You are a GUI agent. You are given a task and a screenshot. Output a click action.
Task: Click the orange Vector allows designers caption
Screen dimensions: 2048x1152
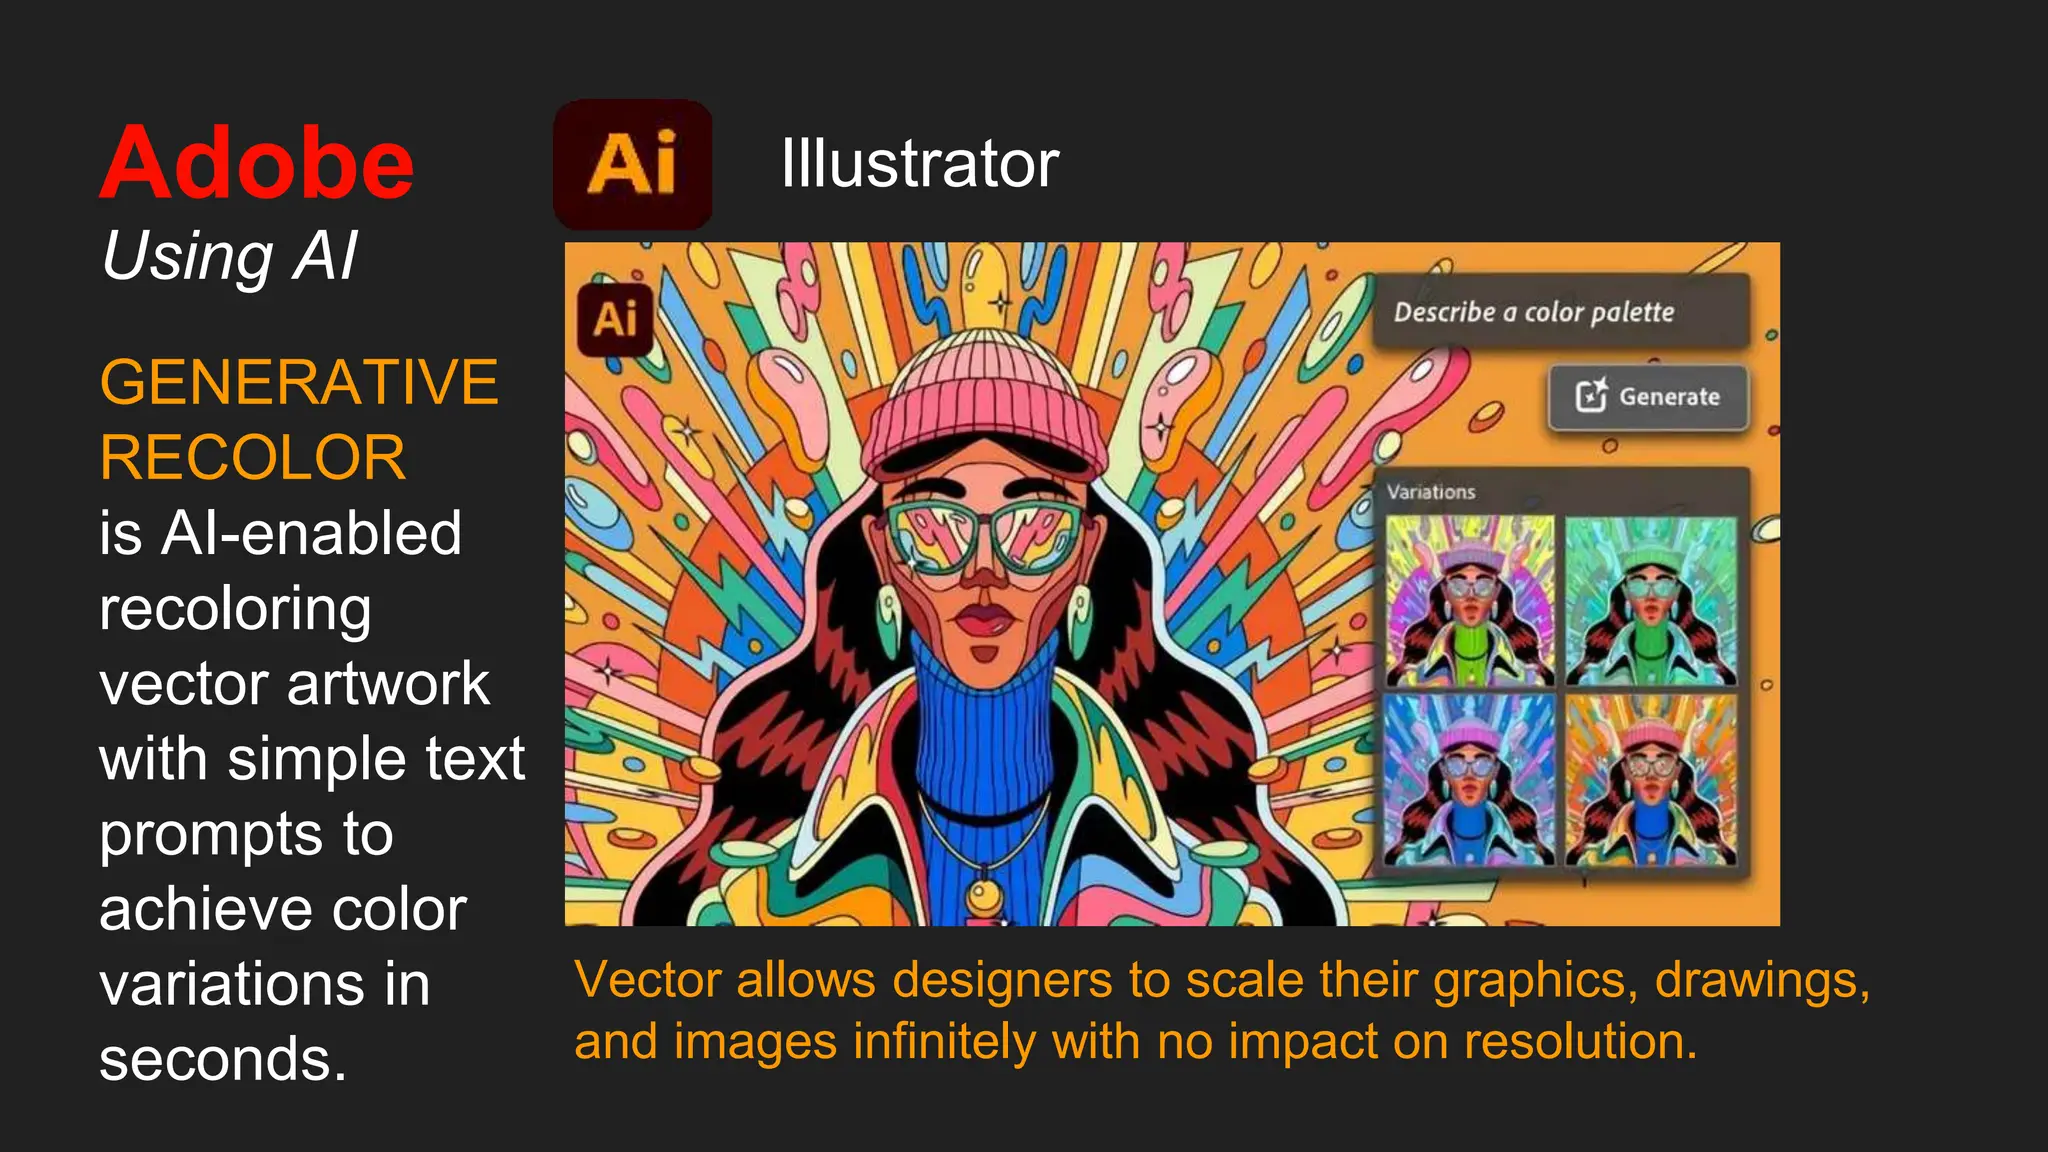point(1222,1010)
